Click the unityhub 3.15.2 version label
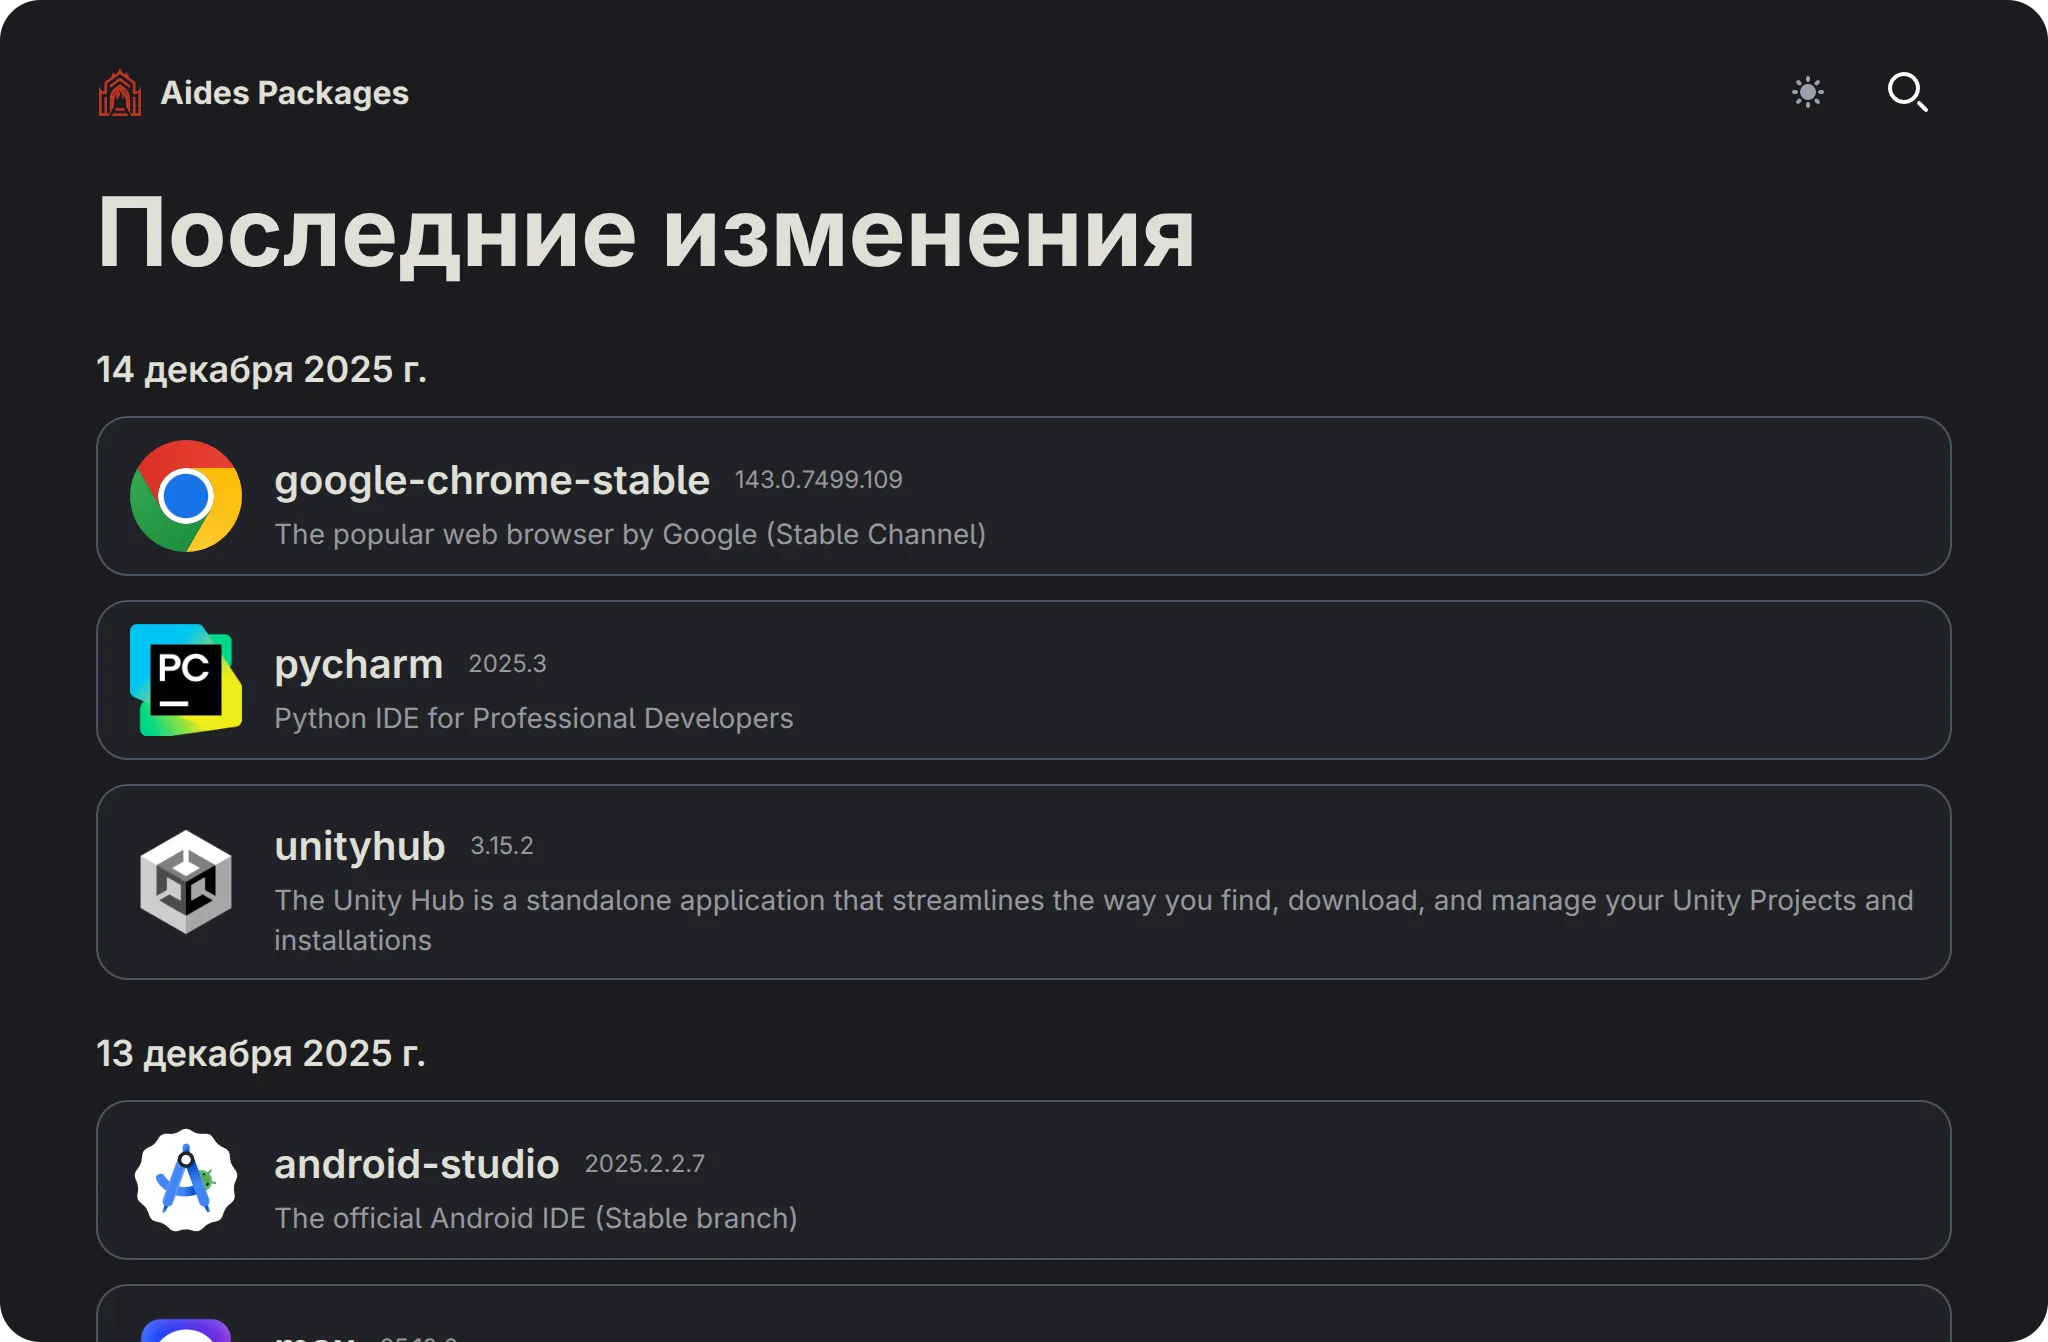 point(502,846)
